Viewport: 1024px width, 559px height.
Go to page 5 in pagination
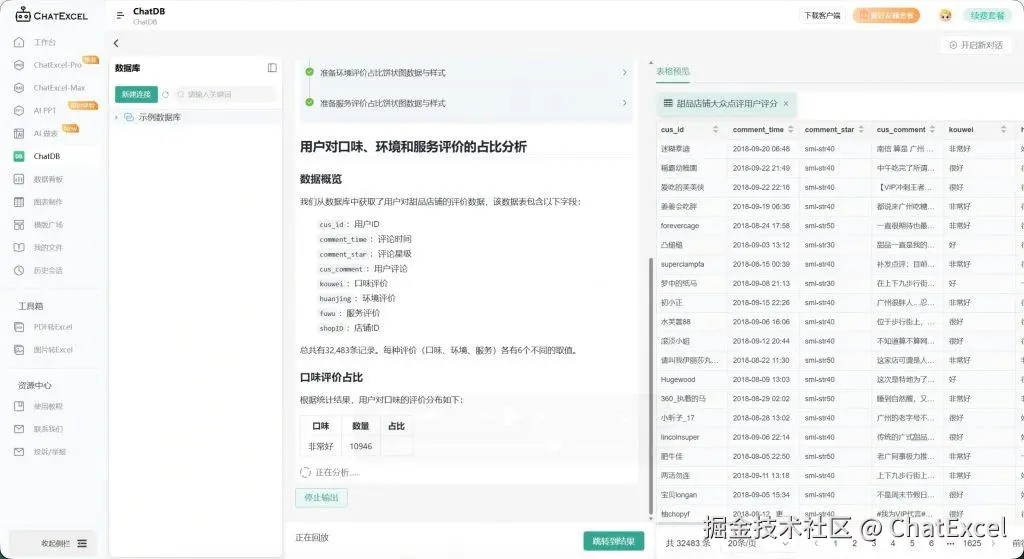point(912,543)
